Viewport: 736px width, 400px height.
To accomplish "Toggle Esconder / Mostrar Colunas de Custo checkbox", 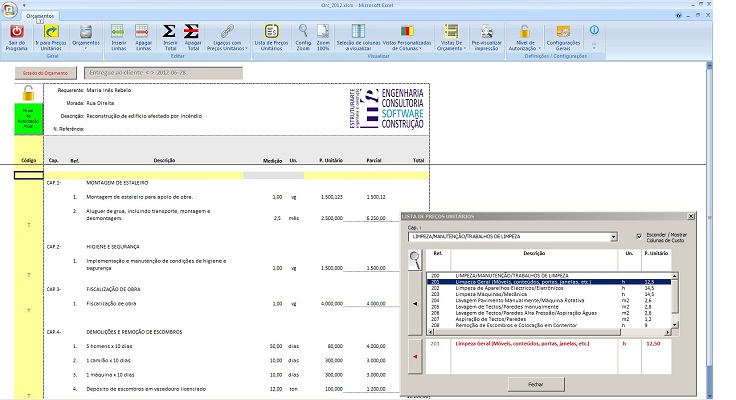I will click(x=639, y=237).
